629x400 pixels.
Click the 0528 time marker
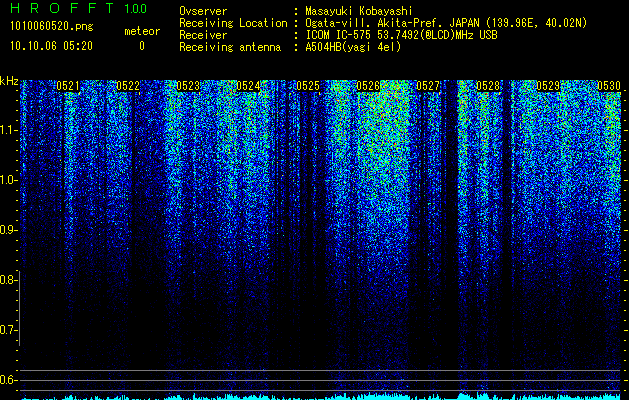(x=489, y=86)
